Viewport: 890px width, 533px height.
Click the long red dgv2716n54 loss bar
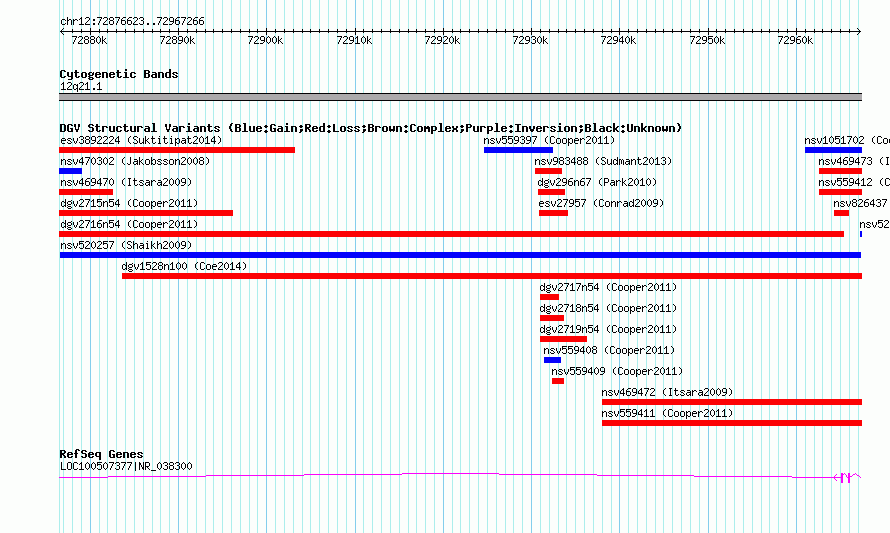tap(451, 234)
